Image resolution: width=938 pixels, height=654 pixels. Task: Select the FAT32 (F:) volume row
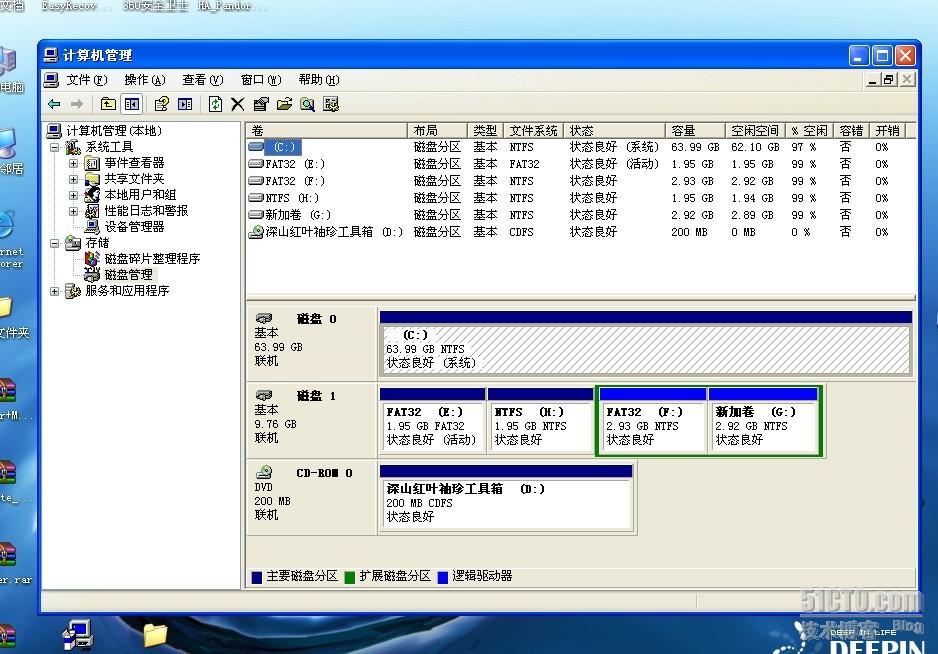(x=580, y=181)
